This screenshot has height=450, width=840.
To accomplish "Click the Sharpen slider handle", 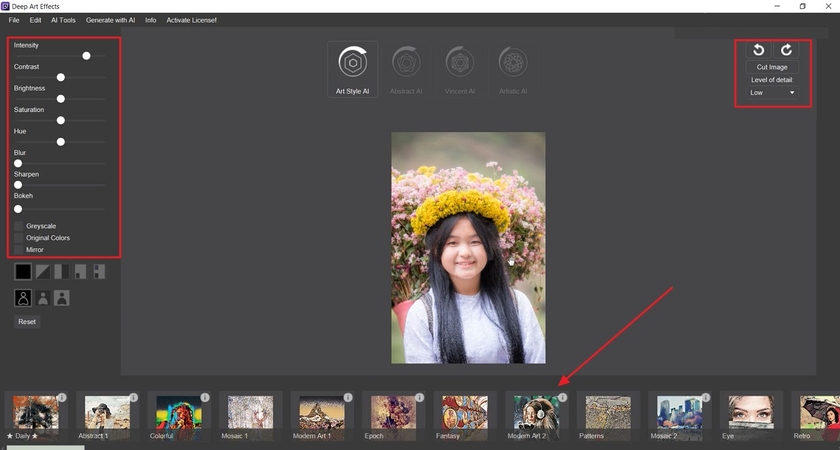I will tap(18, 185).
